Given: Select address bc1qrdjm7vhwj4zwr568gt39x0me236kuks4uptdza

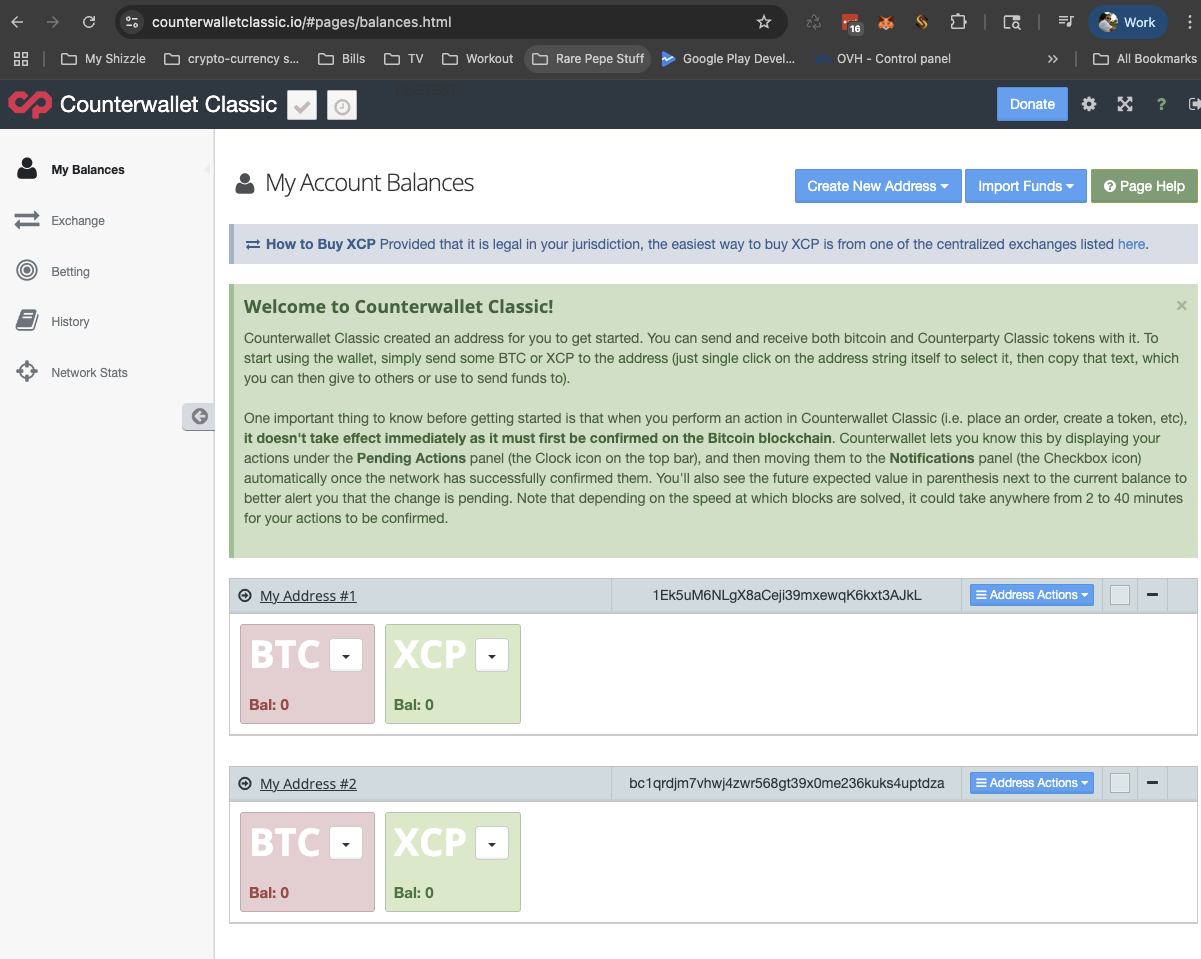Looking at the screenshot, I should point(787,783).
